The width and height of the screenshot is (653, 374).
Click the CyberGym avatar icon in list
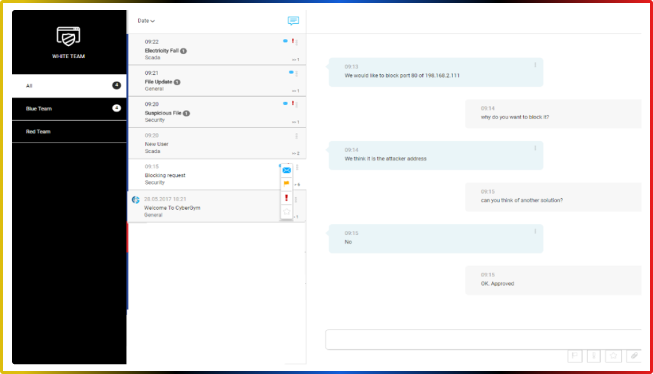pos(135,199)
